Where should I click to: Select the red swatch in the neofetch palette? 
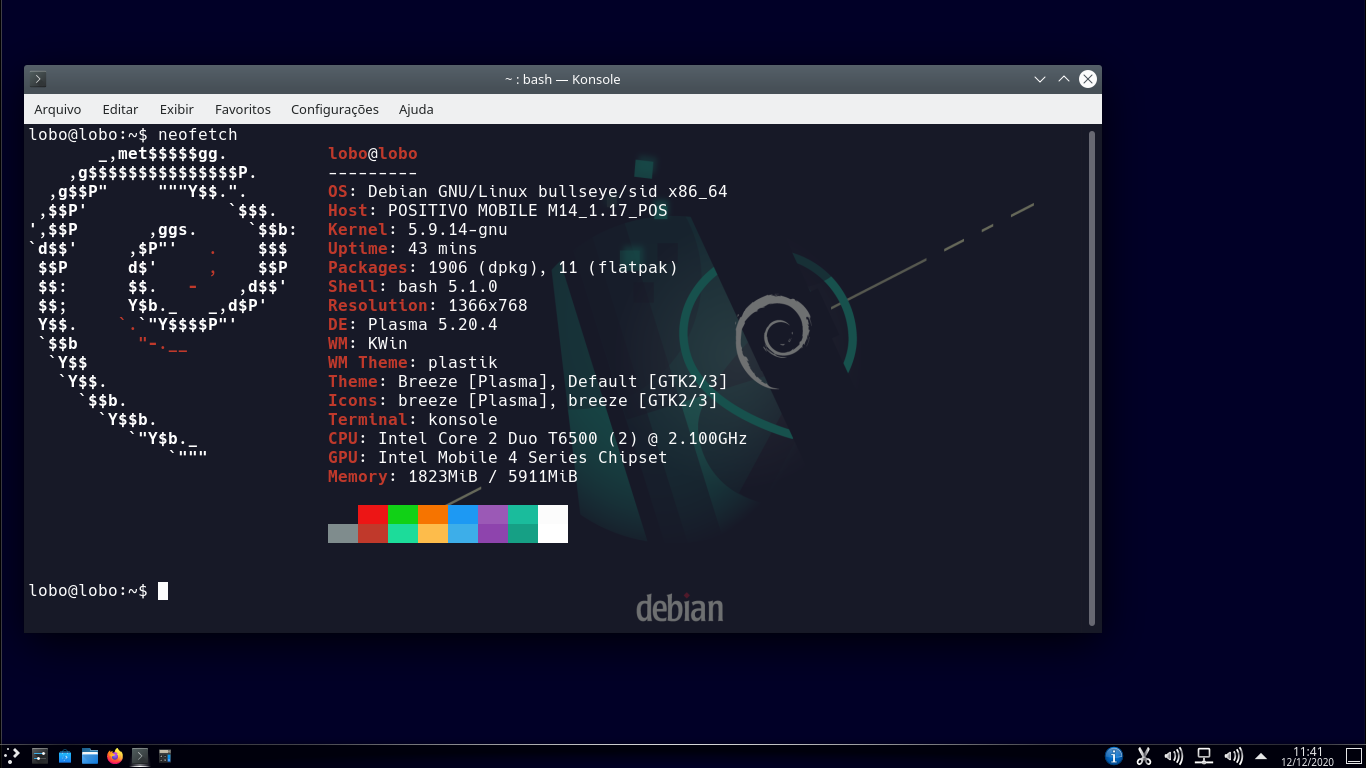(371, 523)
